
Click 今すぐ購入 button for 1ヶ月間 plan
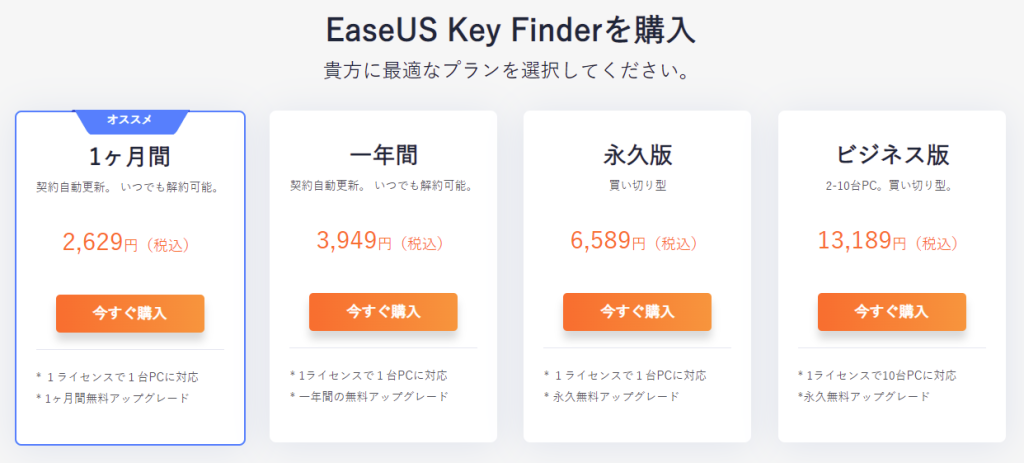[x=130, y=313]
